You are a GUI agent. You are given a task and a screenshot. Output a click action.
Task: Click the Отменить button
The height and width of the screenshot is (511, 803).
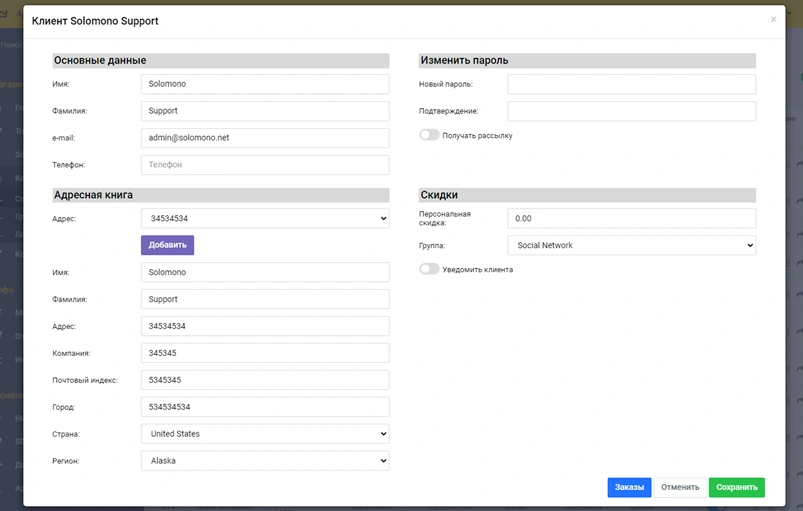pyautogui.click(x=680, y=487)
